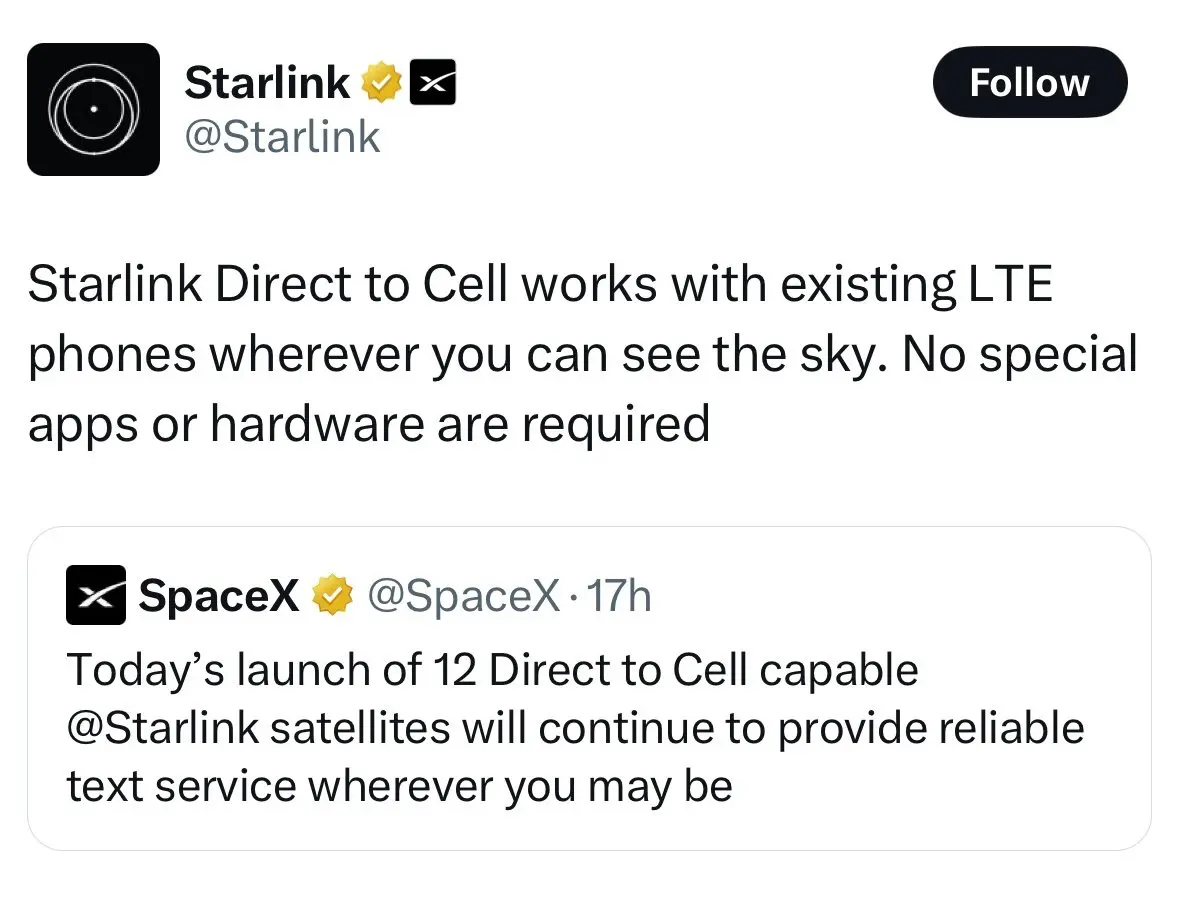1179x899 pixels.
Task: Click the SpaceX display name
Action: coord(218,594)
